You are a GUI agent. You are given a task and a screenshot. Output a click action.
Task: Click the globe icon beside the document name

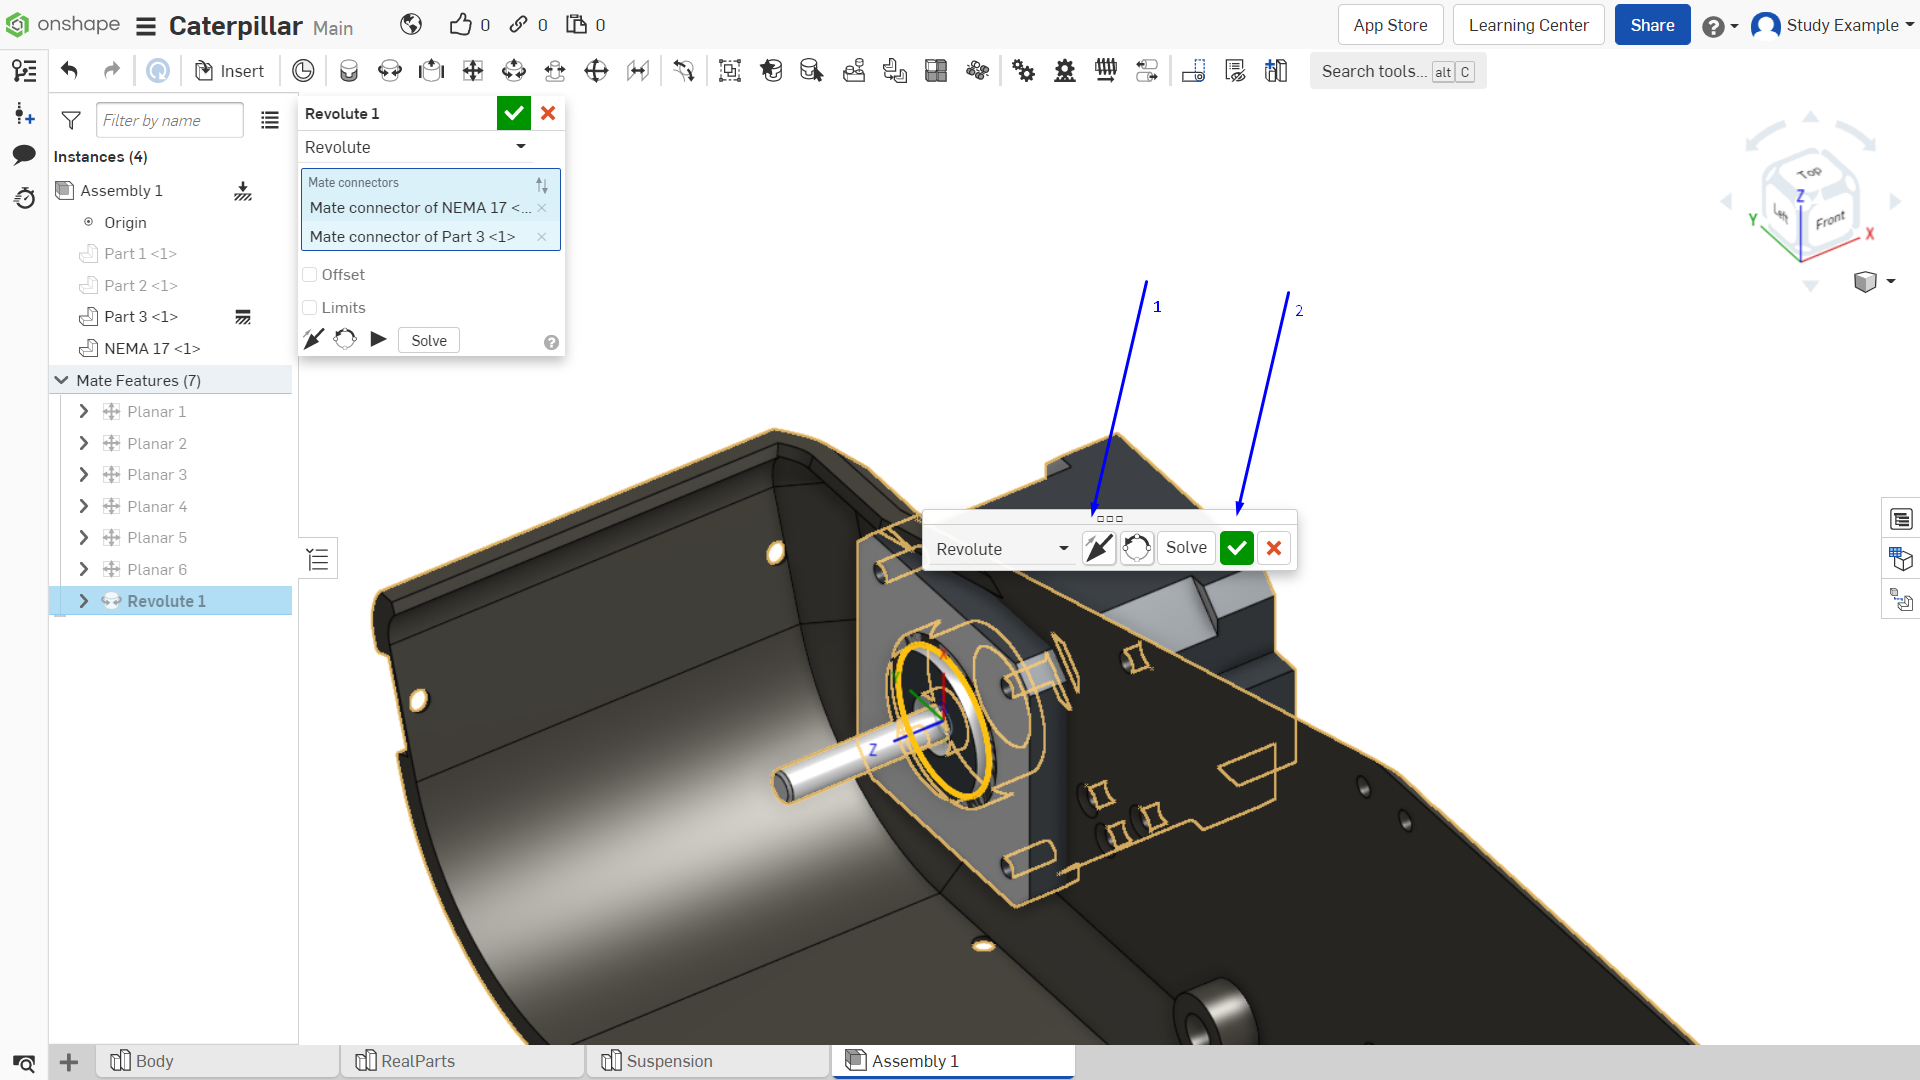click(411, 25)
